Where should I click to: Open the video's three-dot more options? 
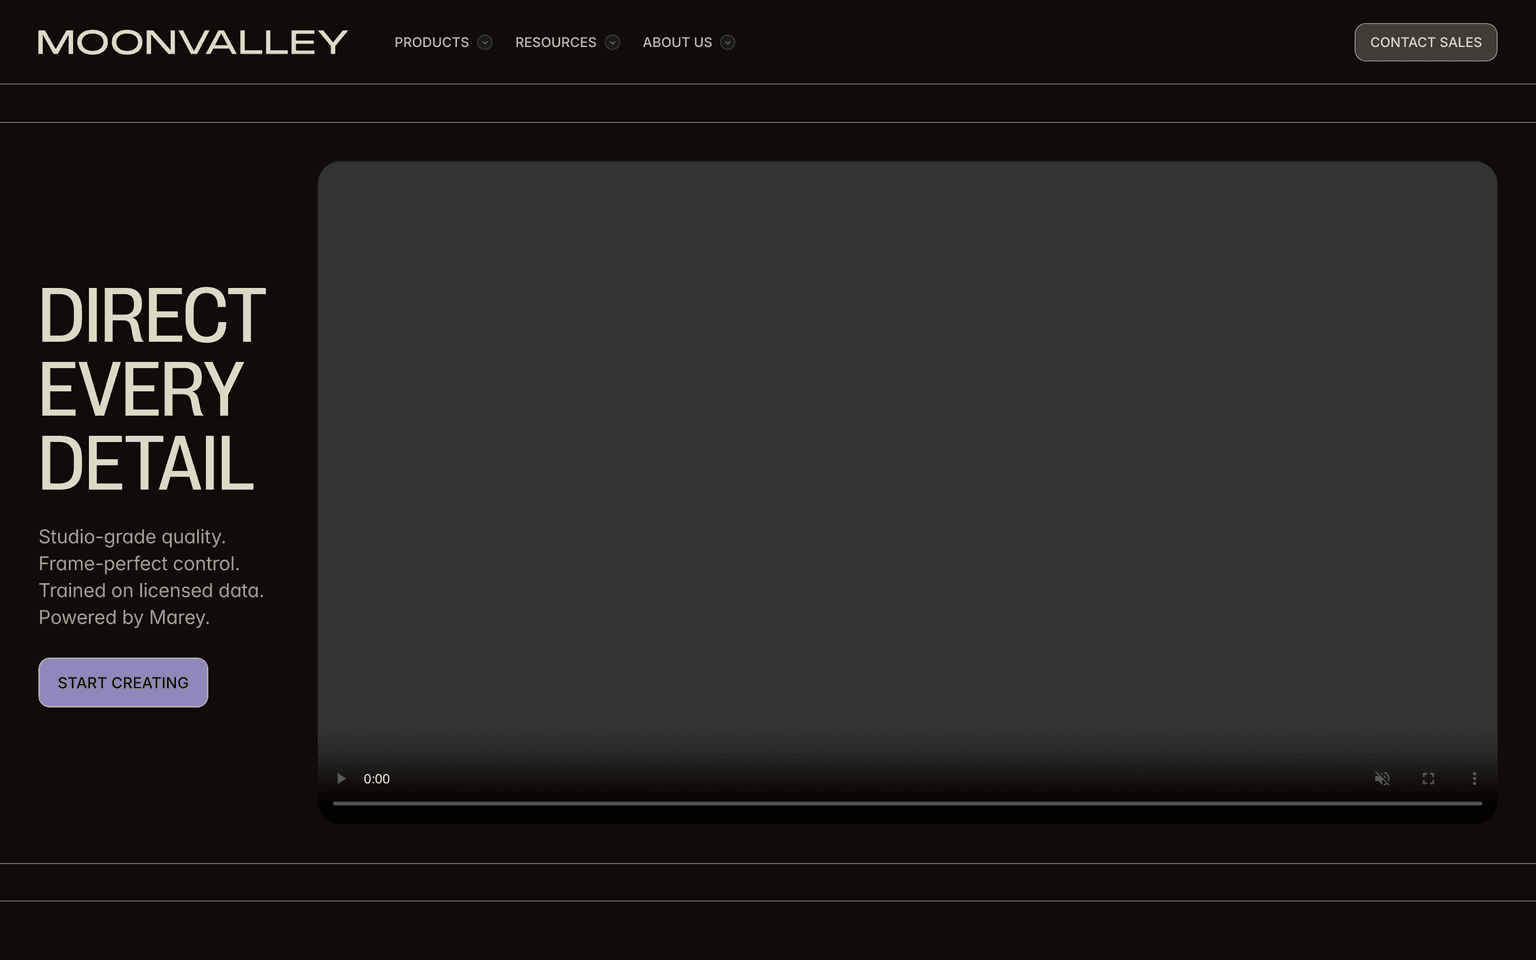pyautogui.click(x=1474, y=779)
